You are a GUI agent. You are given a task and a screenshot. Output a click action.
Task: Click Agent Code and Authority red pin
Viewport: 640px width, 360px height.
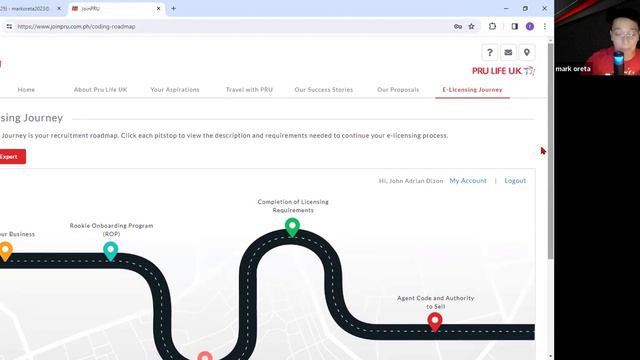coord(435,321)
